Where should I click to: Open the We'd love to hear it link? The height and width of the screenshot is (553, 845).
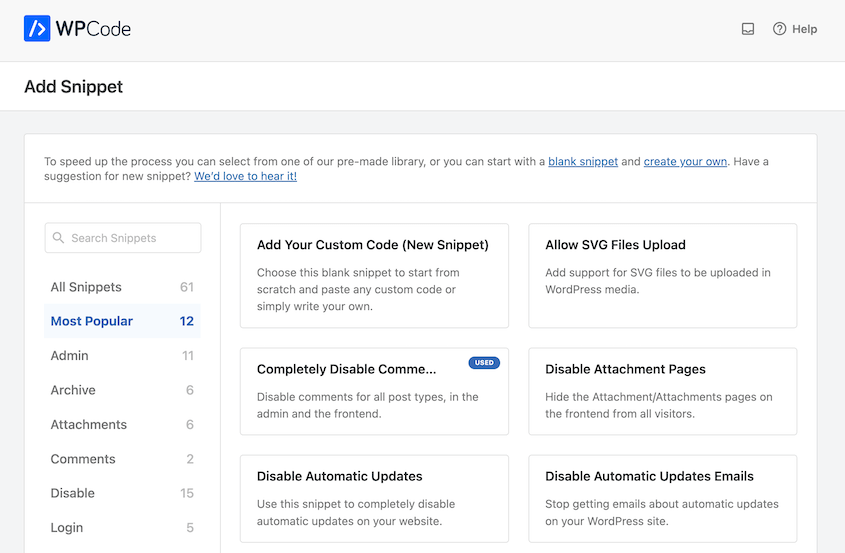click(x=245, y=176)
